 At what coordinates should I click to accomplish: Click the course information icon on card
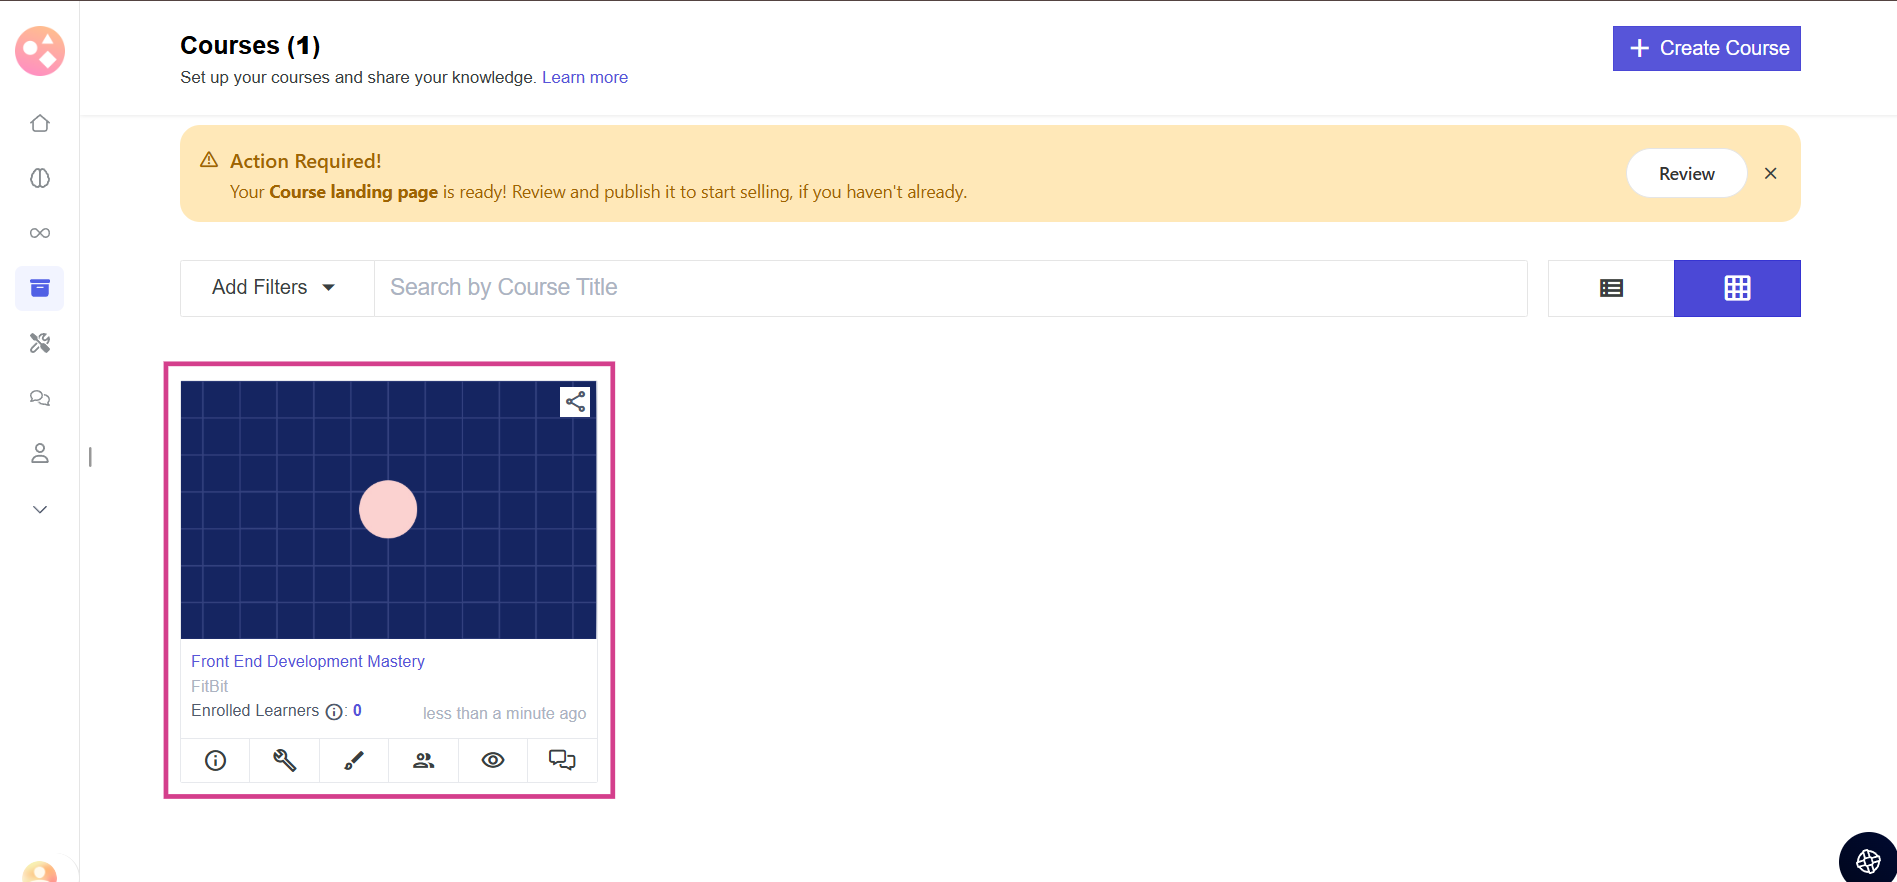pyautogui.click(x=215, y=760)
